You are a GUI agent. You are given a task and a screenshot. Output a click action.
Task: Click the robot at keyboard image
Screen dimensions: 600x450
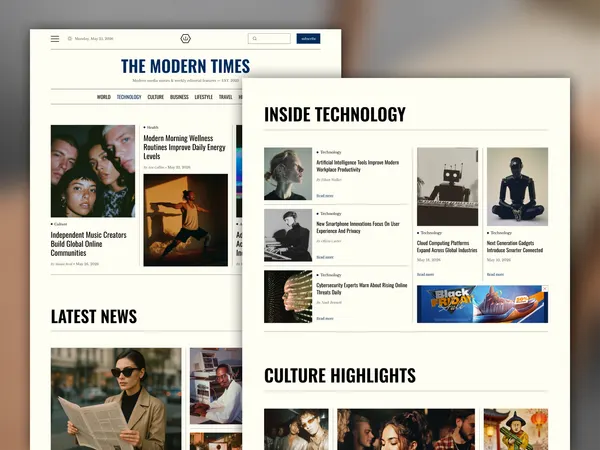pos(447,187)
